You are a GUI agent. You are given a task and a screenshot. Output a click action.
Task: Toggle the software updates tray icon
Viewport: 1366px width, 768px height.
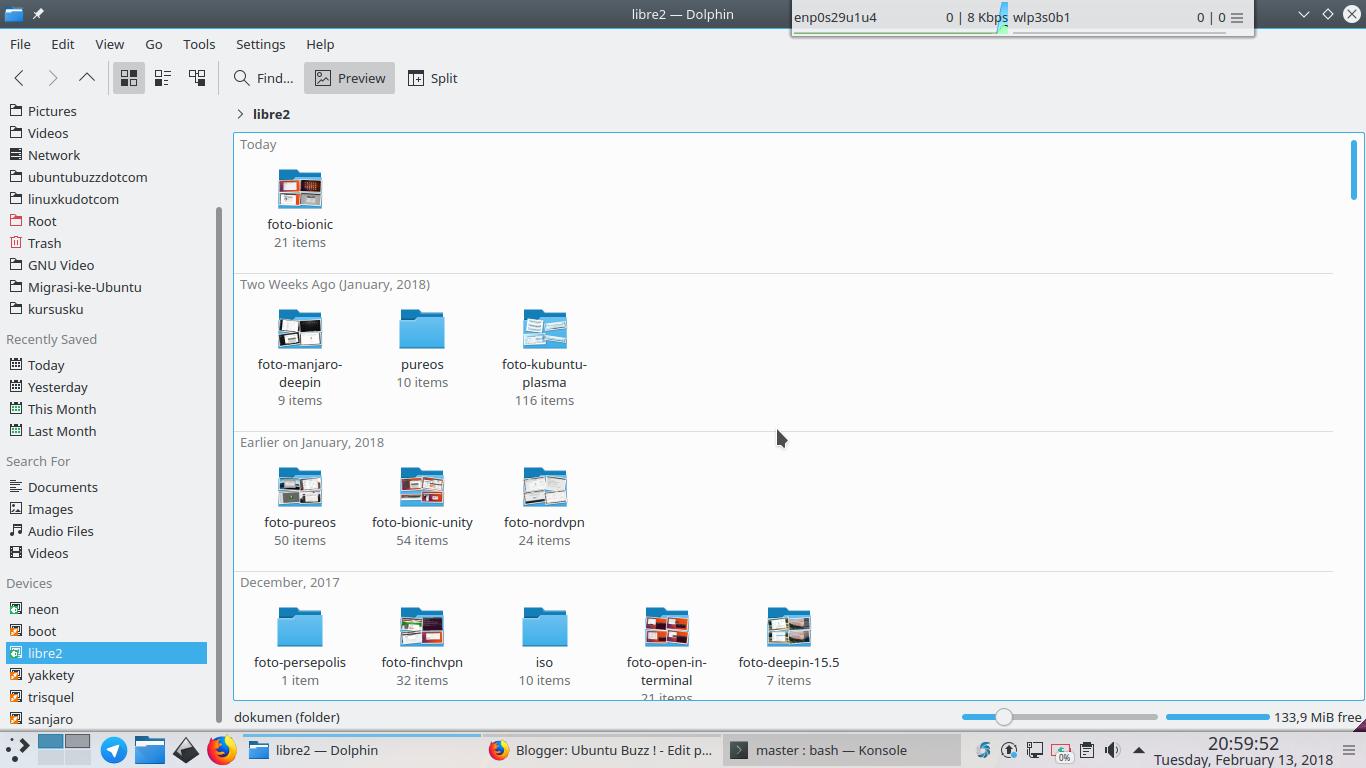[x=1009, y=750]
